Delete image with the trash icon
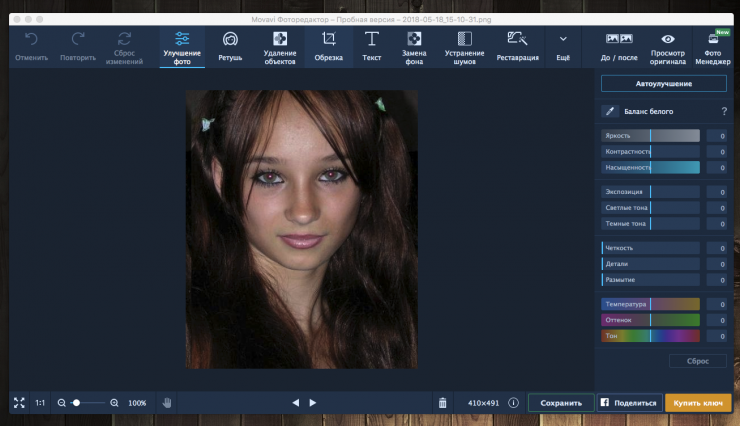Screen dimensions: 740x426 (x=442, y=403)
